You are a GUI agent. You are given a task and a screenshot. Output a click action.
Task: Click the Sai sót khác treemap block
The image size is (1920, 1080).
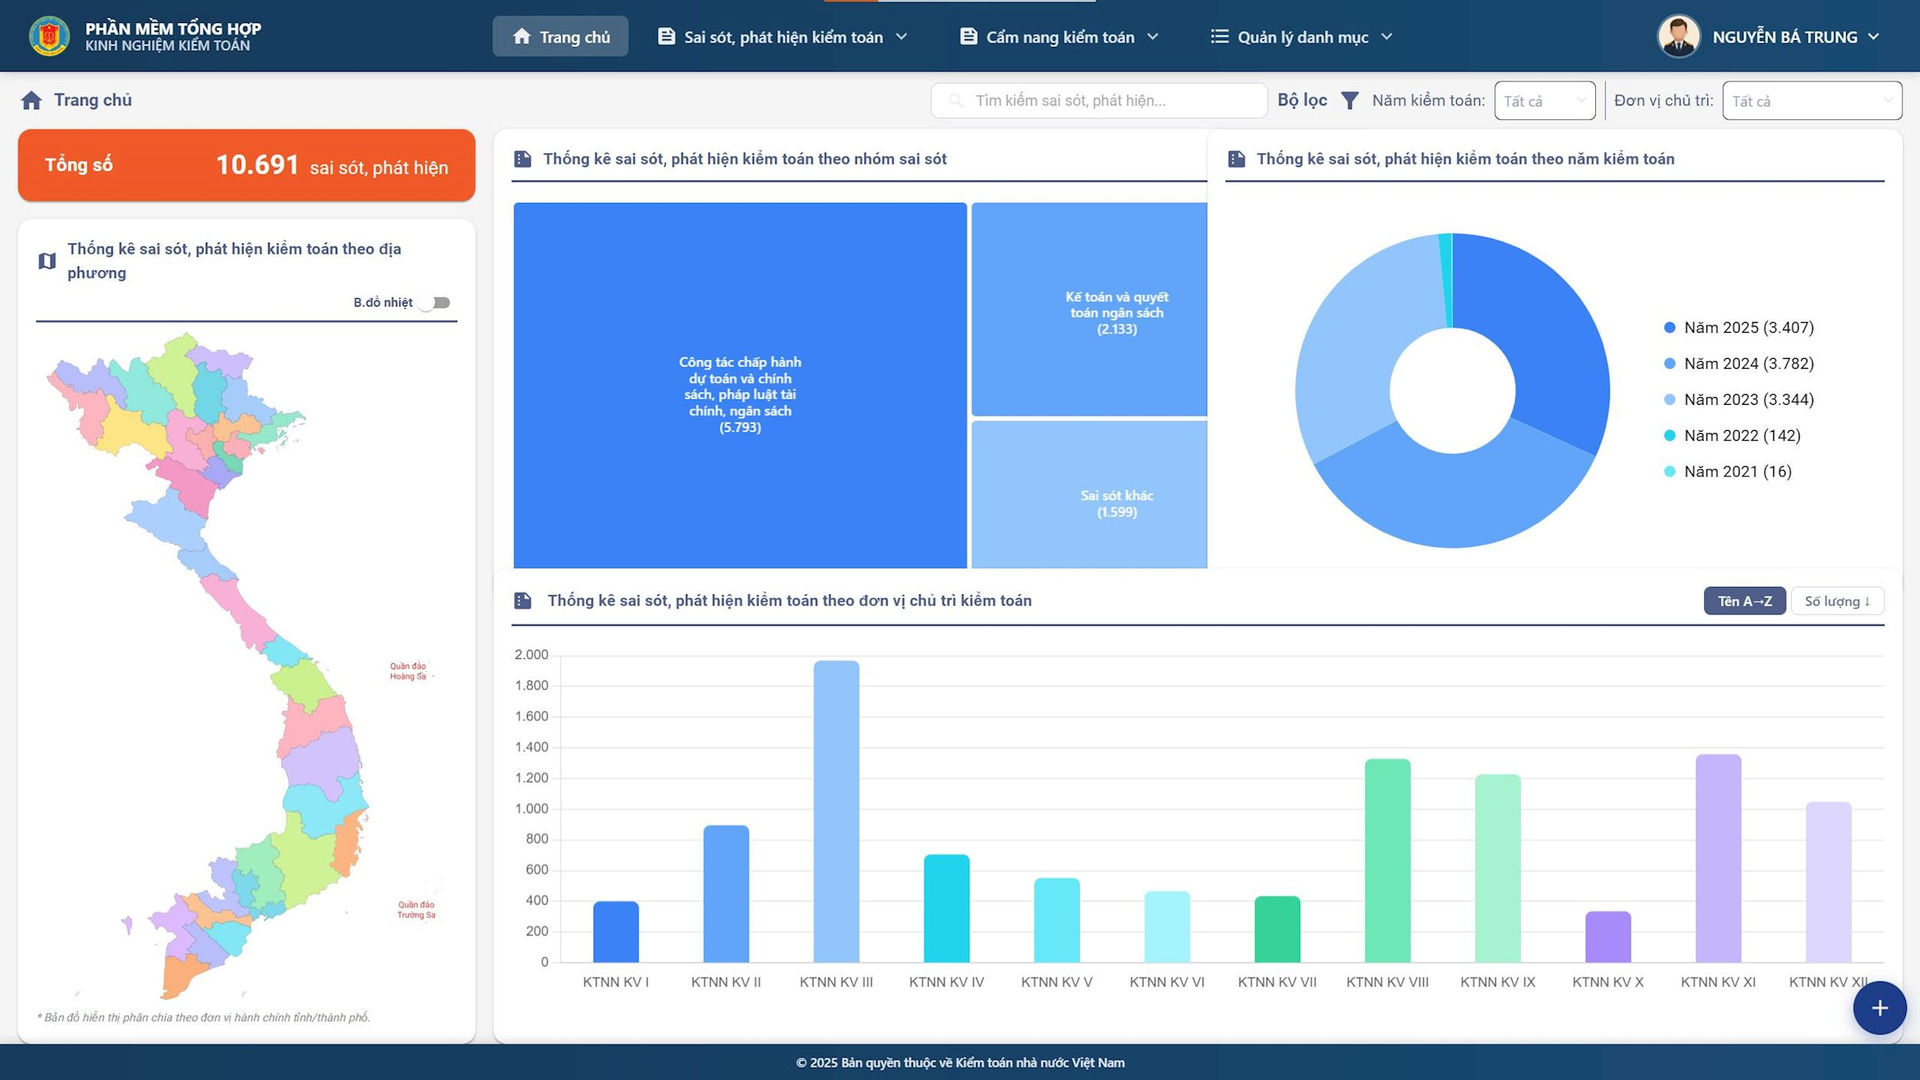(1089, 495)
